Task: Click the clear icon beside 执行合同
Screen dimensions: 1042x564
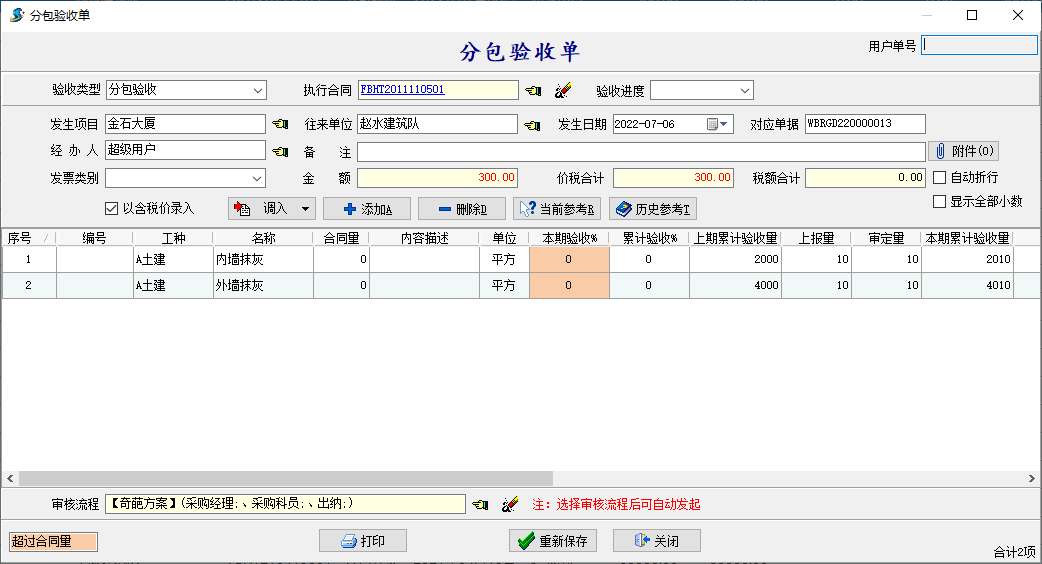Action: coord(563,91)
